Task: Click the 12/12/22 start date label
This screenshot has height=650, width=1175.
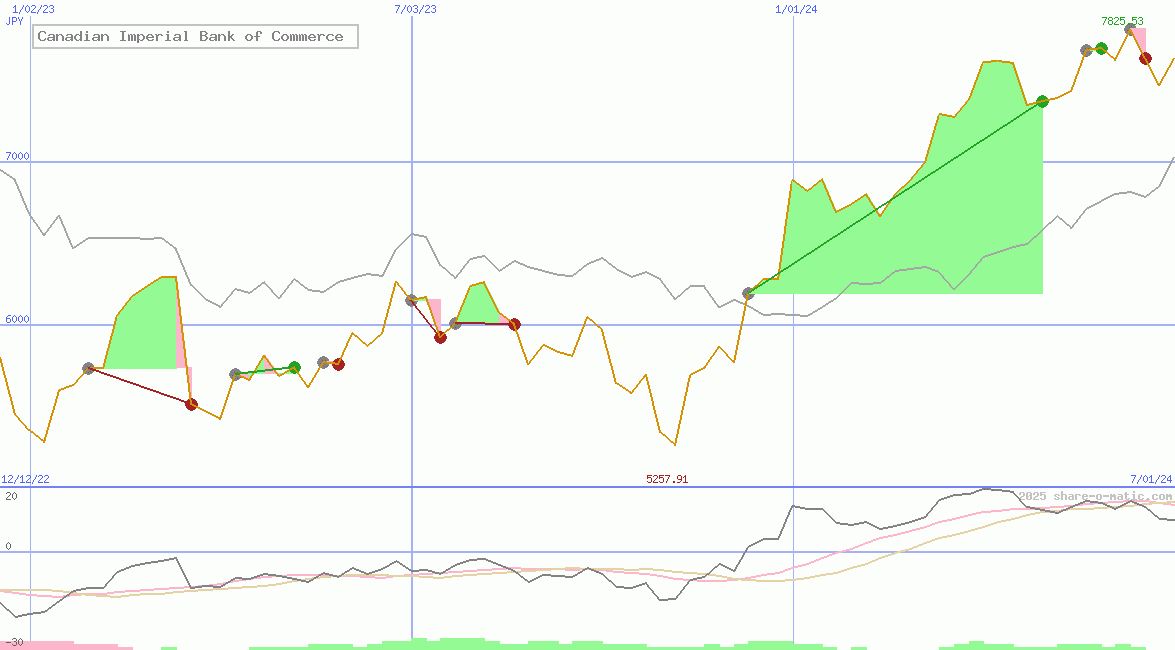Action: [x=25, y=479]
